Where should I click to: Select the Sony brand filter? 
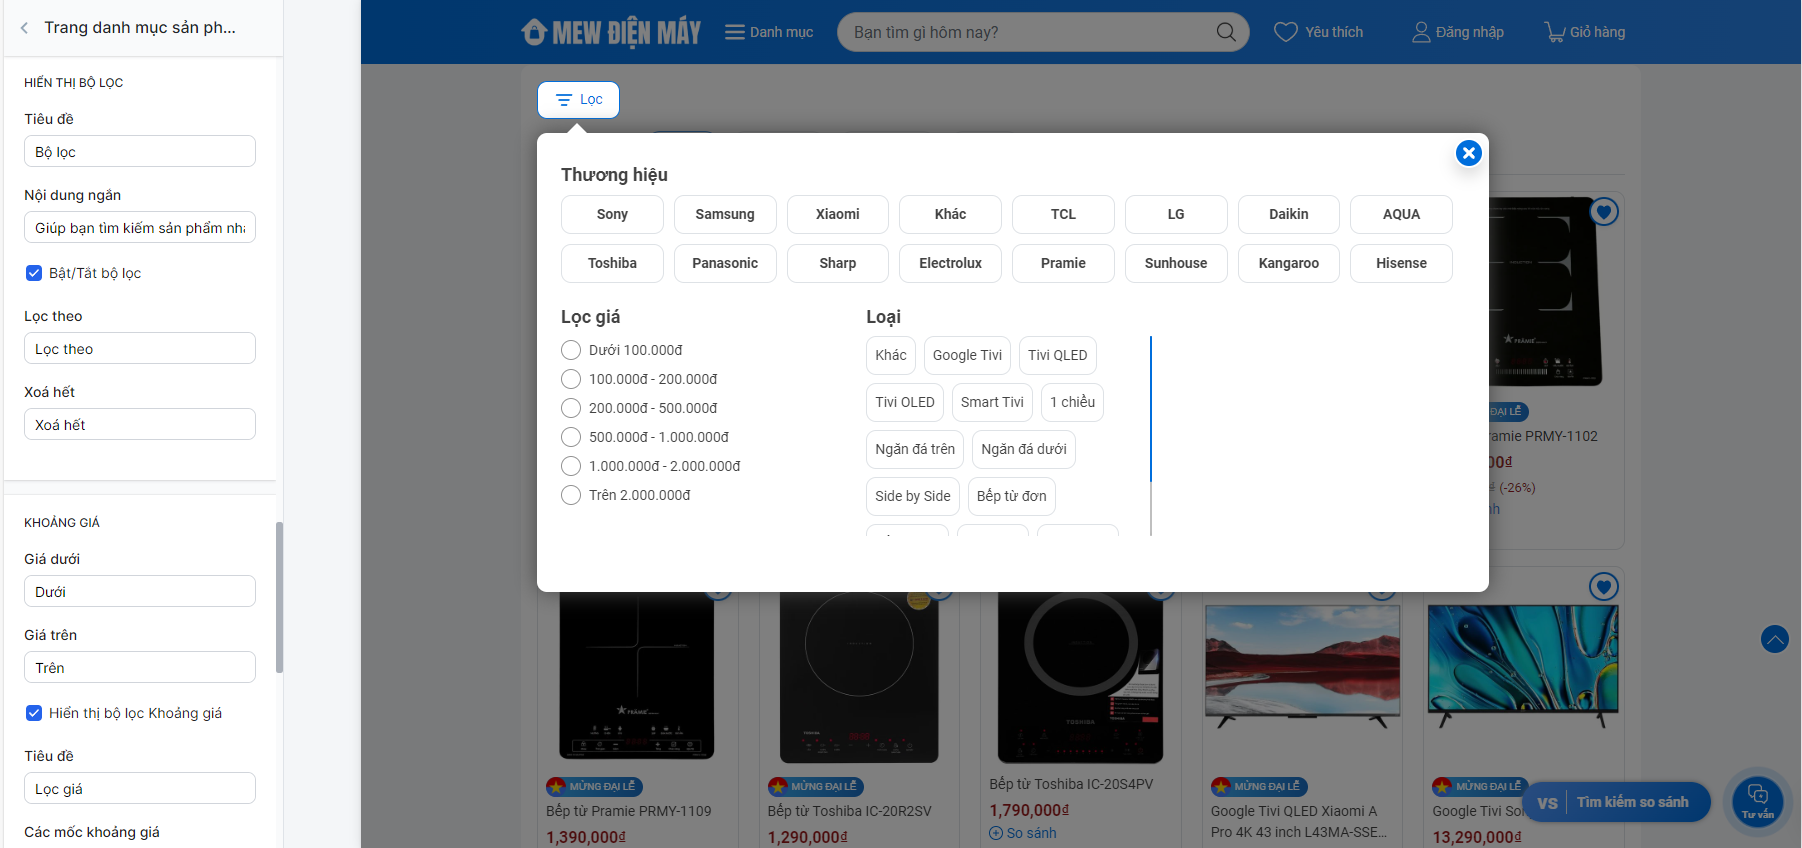(x=612, y=214)
